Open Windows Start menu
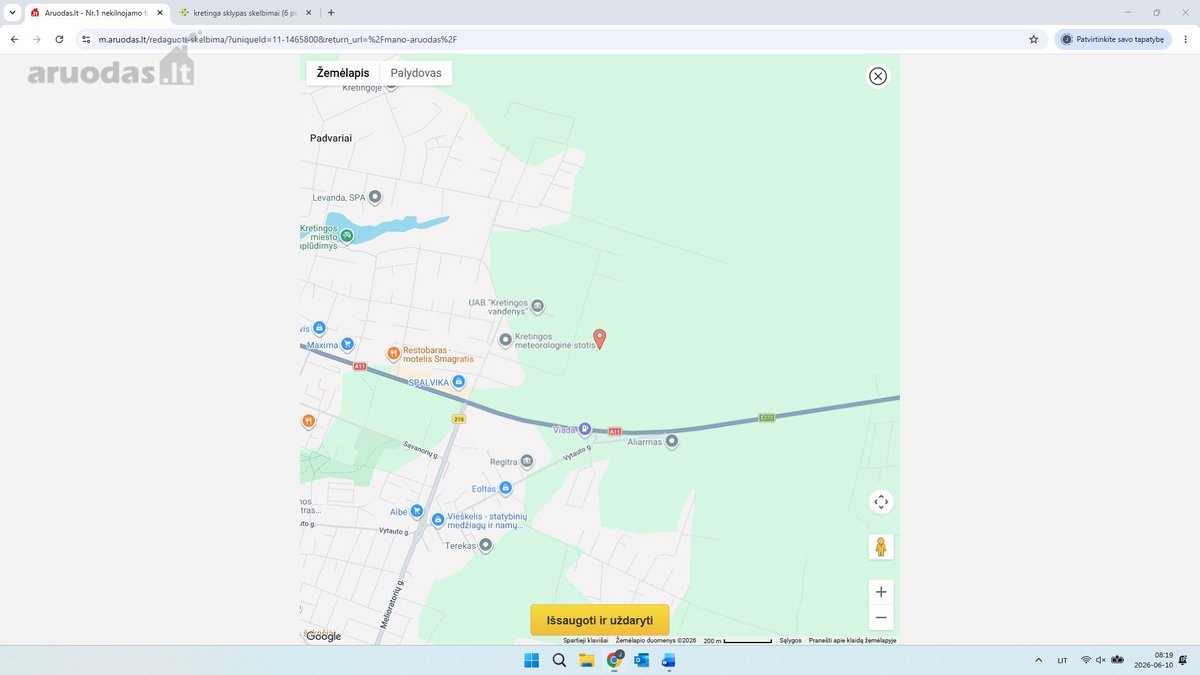Viewport: 1200px width, 675px height. pyautogui.click(x=532, y=660)
